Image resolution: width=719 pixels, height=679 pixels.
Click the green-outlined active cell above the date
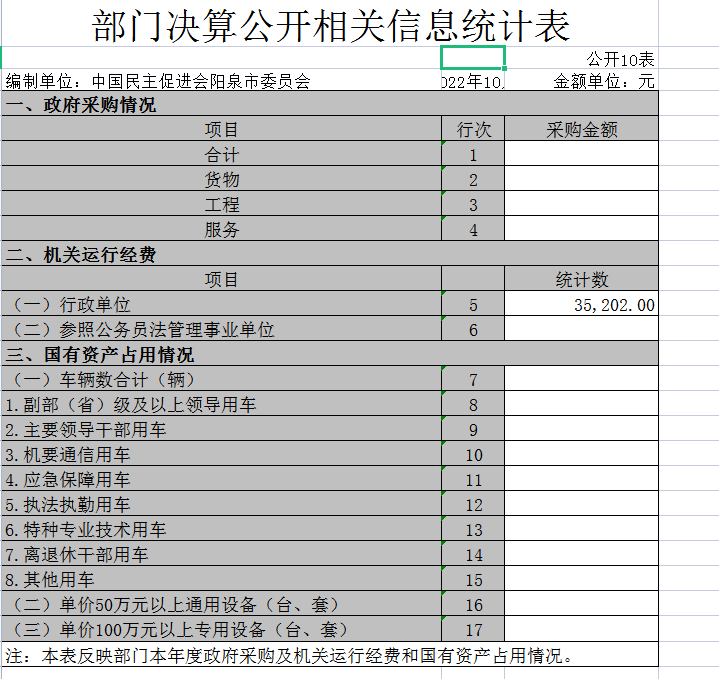(x=473, y=58)
